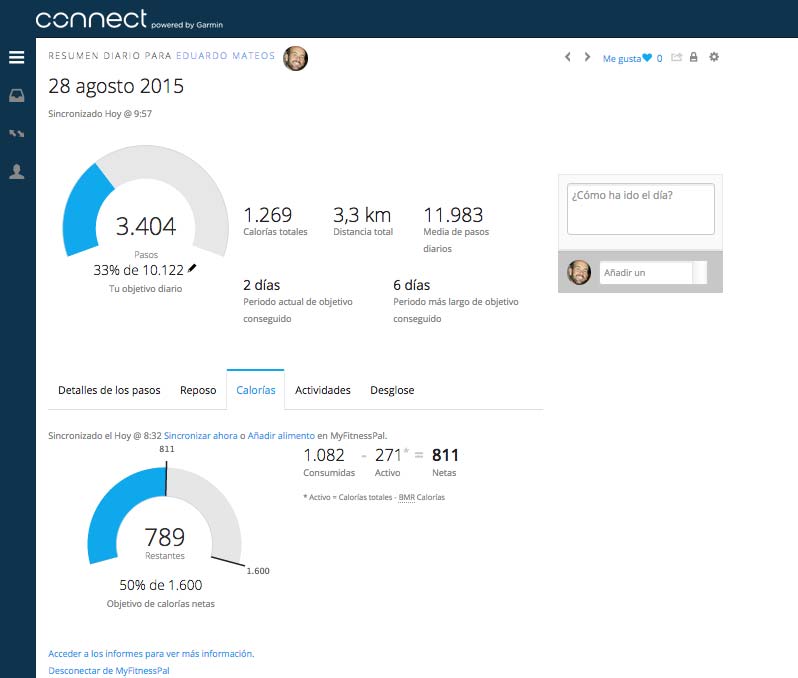Edit step goal with pencil icon
Screen dimensions: 798x678
coord(192,268)
